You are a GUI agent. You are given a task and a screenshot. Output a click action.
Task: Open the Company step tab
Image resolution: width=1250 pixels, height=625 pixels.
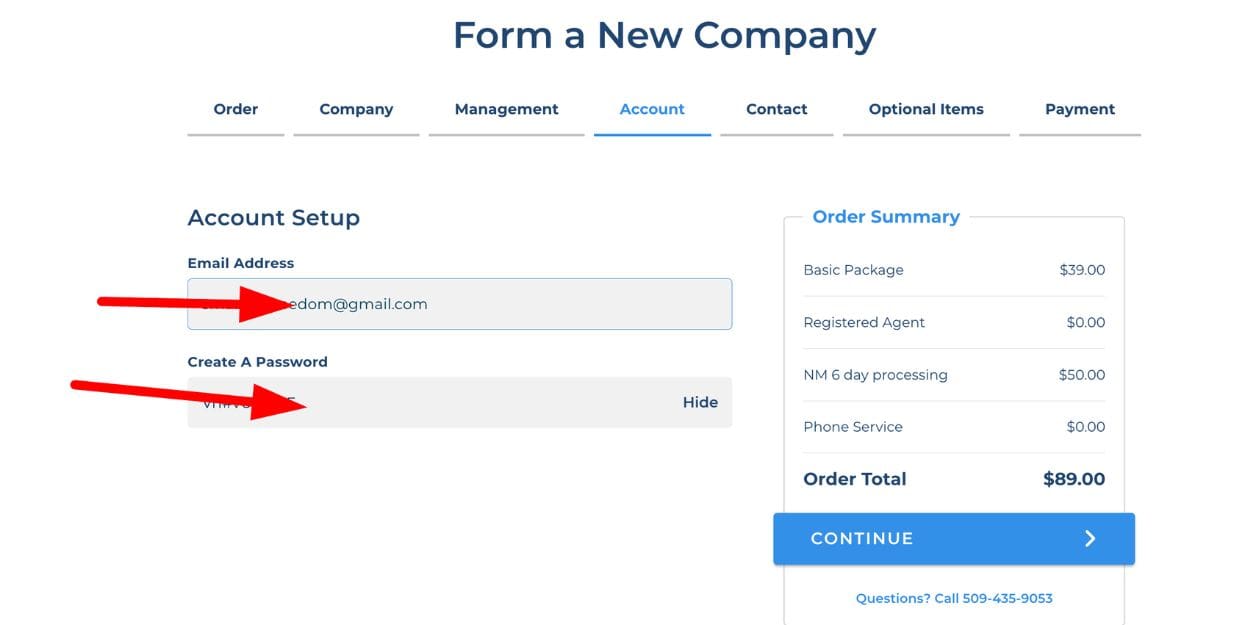[x=356, y=110]
